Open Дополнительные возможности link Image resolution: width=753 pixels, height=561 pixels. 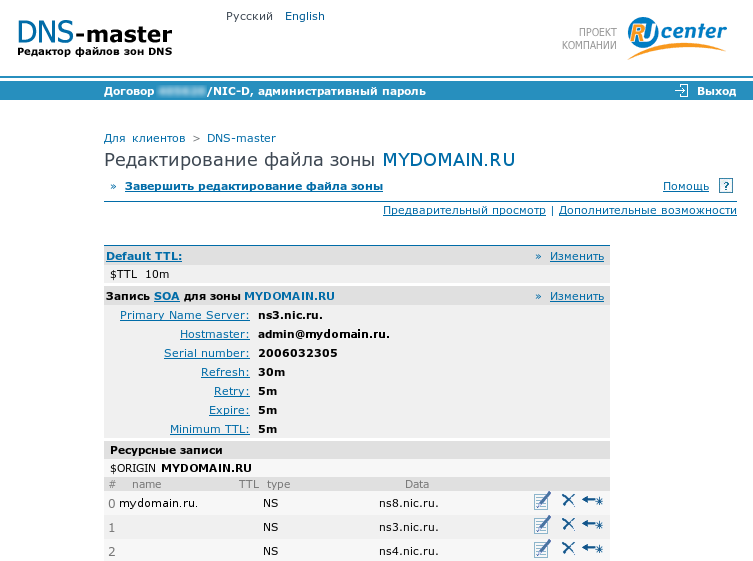point(647,210)
